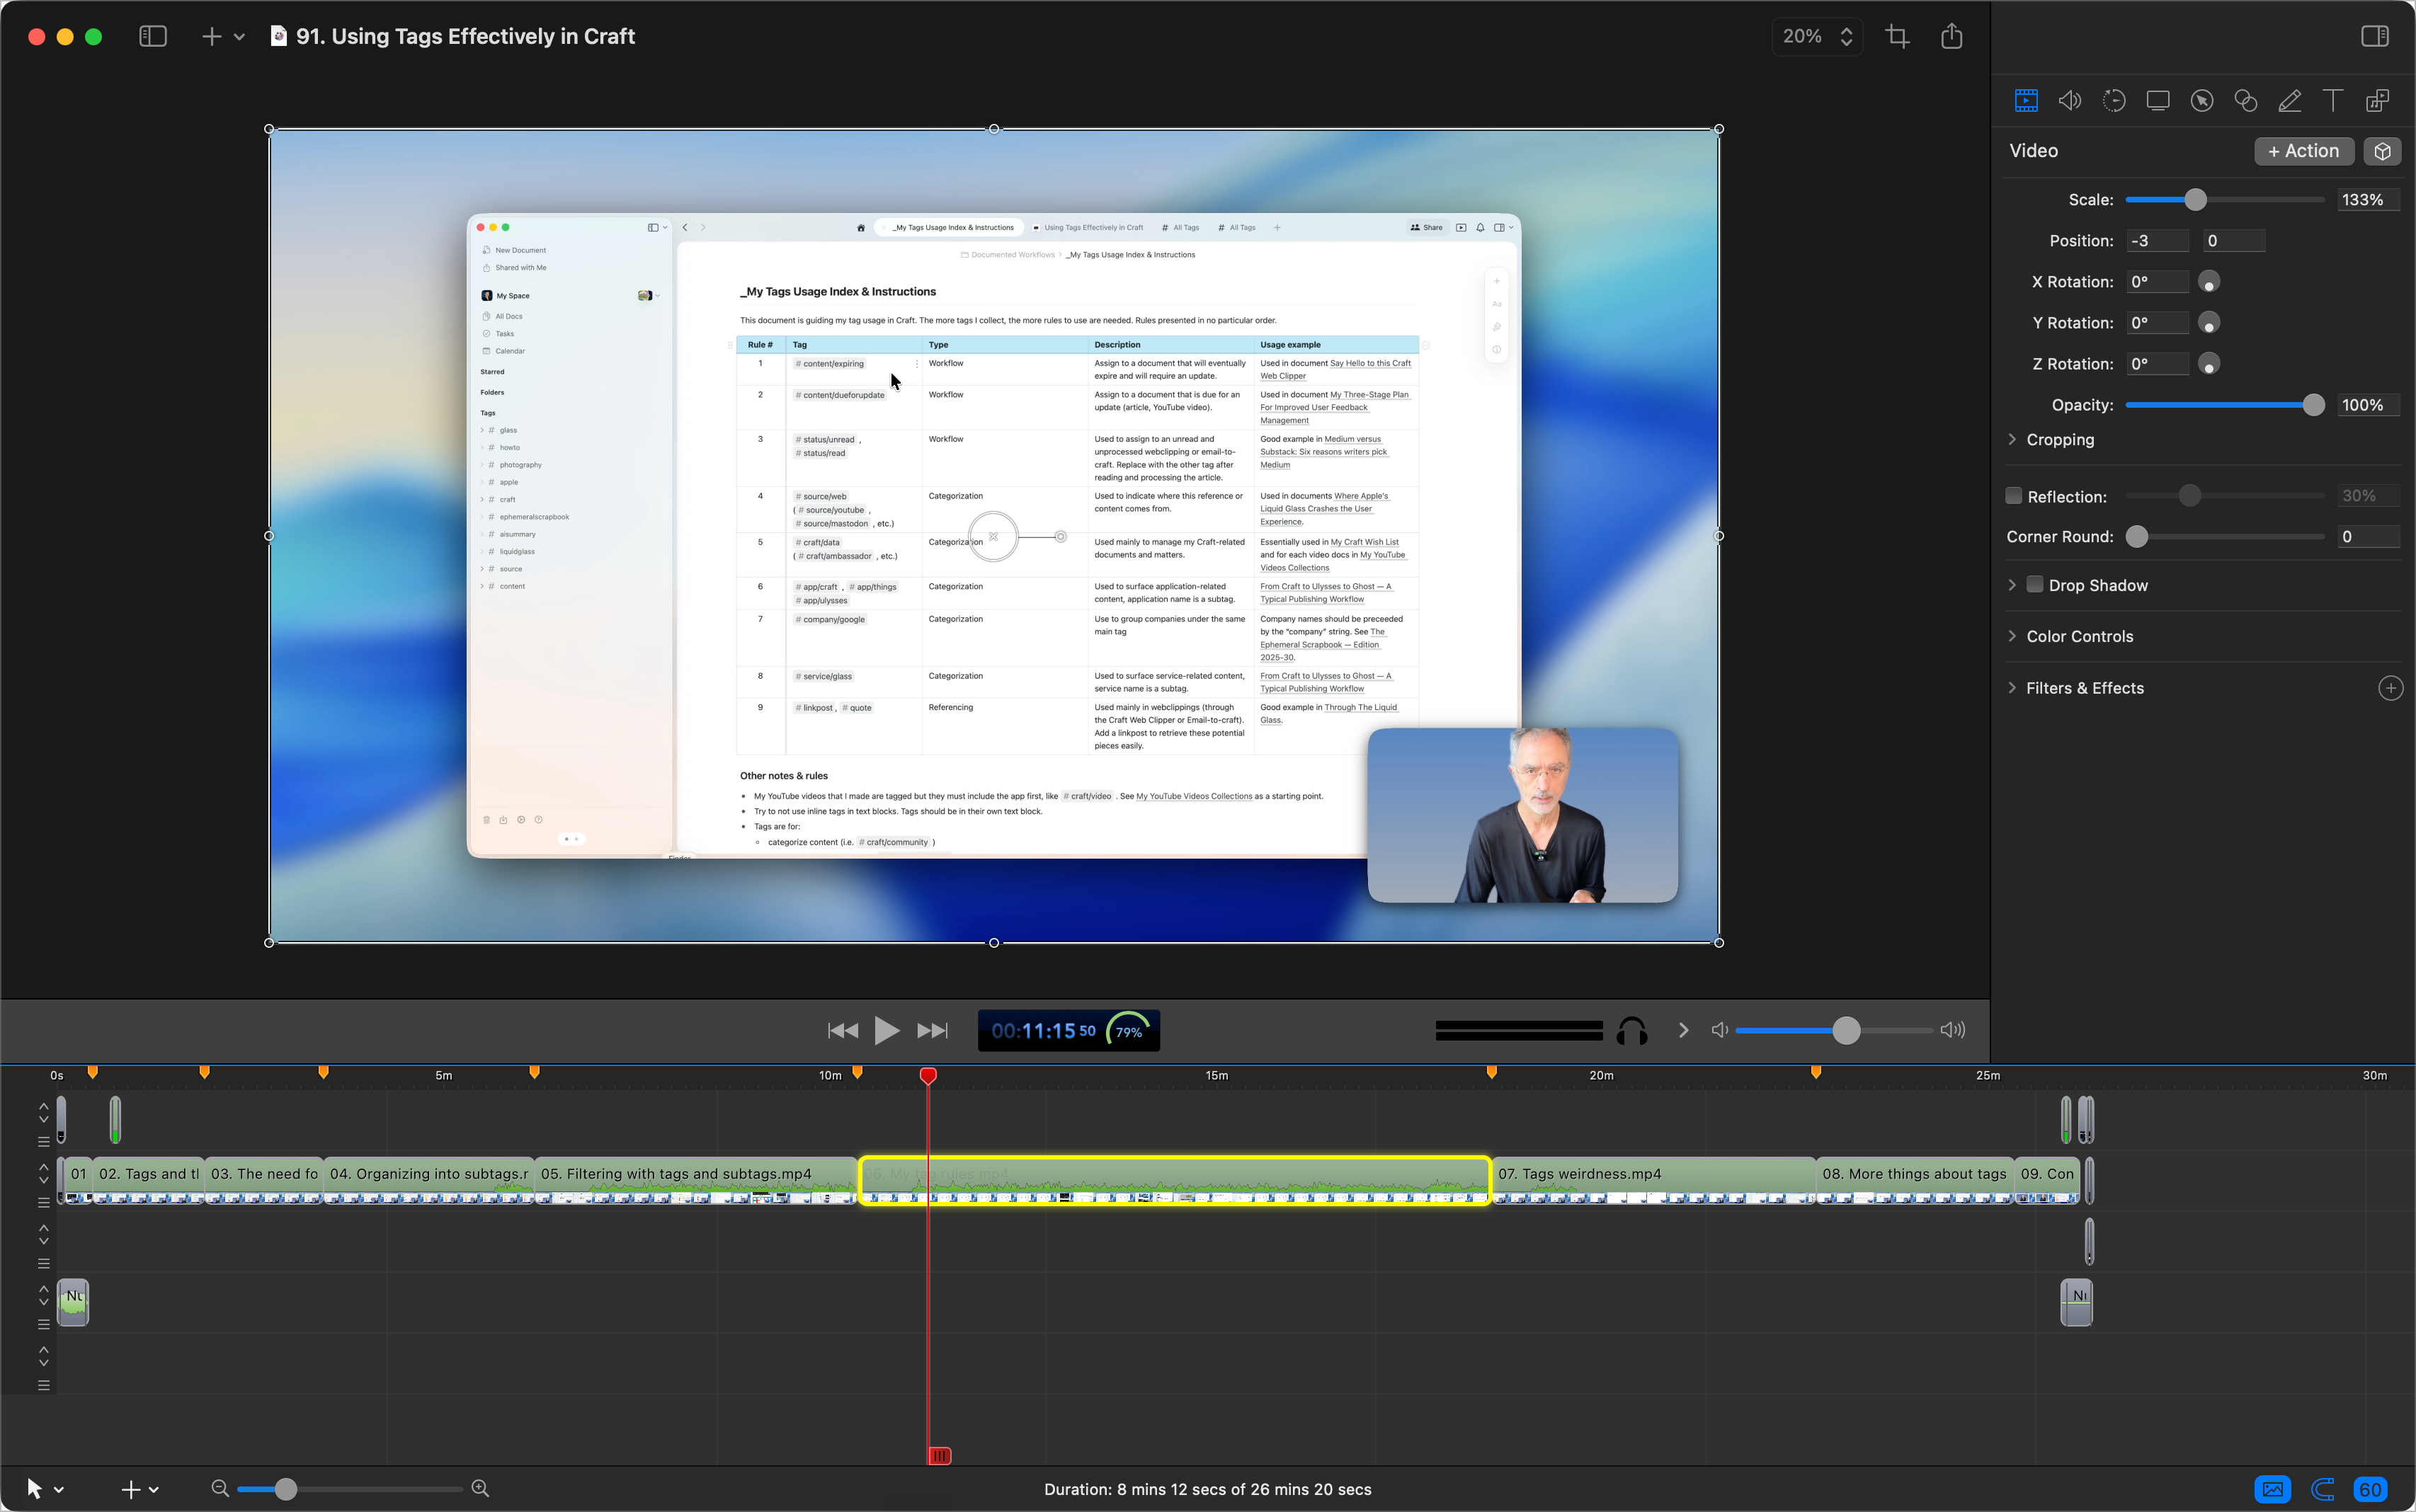This screenshot has width=2416, height=1512.
Task: Toggle timeline snapping magnet icon
Action: (2322, 1490)
